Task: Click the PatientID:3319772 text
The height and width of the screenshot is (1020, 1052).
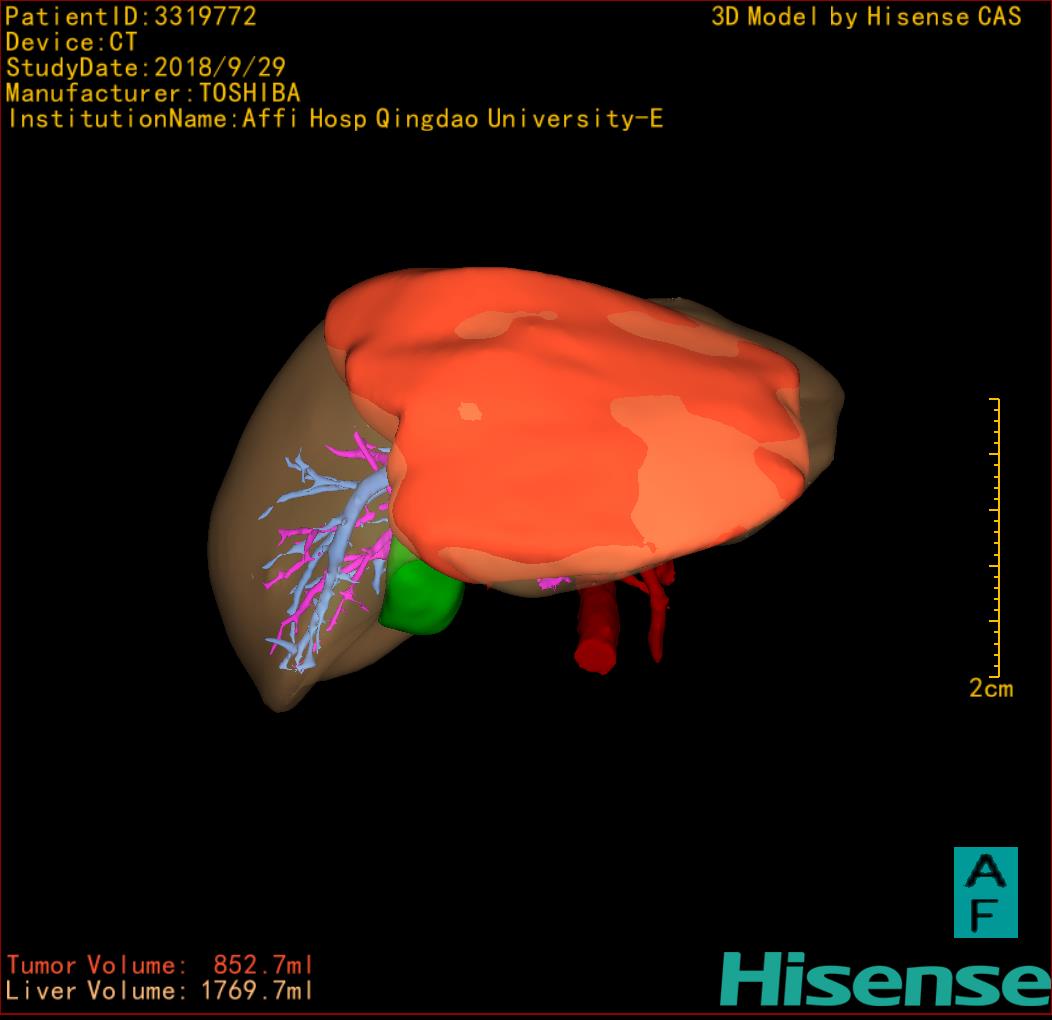Action: pos(131,17)
